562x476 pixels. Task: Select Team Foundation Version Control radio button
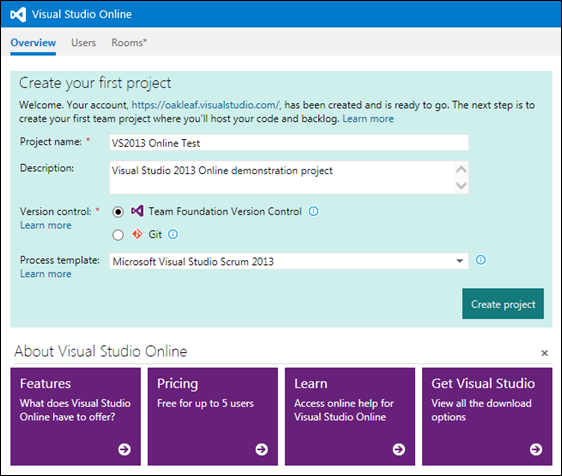pos(118,212)
